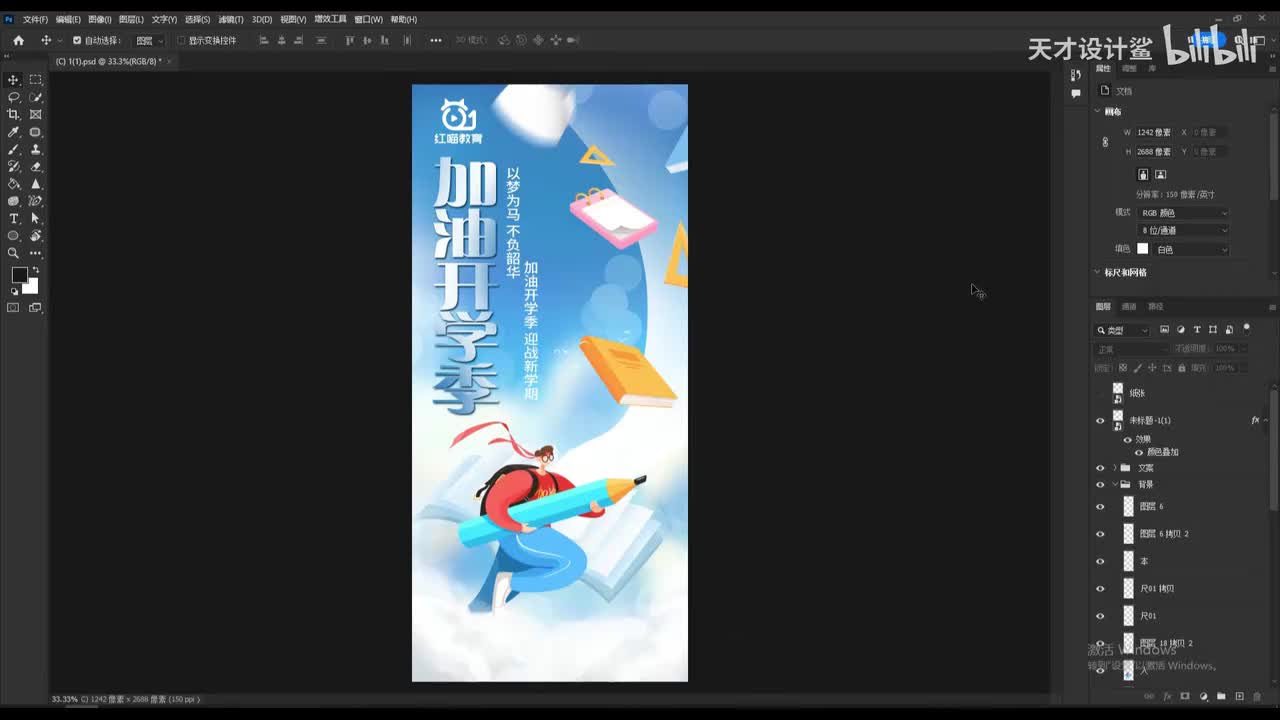Collapse the 画布 section
Image resolution: width=1280 pixels, height=720 pixels.
click(x=1097, y=112)
